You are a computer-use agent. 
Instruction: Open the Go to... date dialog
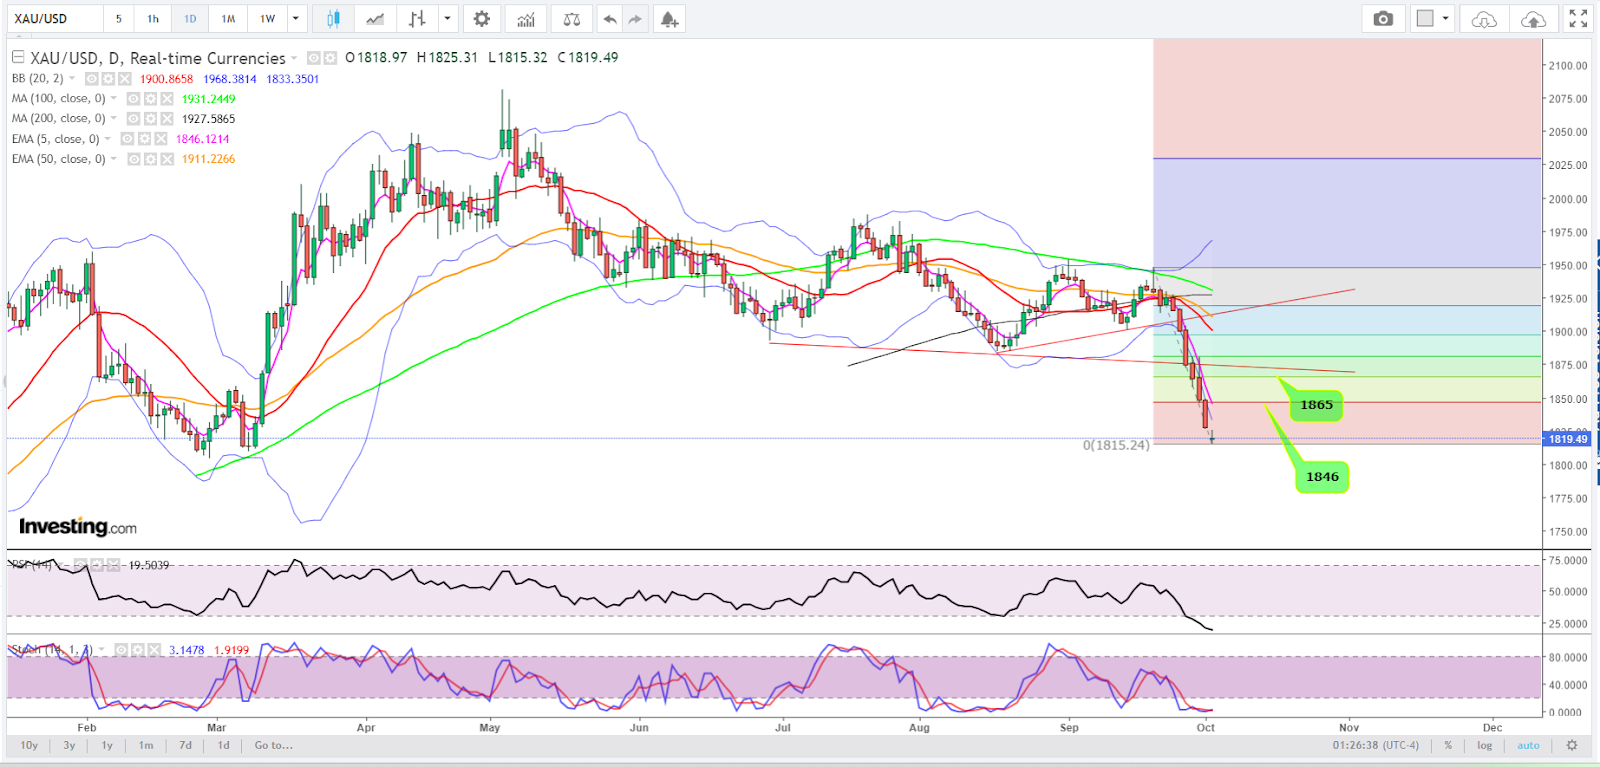click(x=273, y=745)
